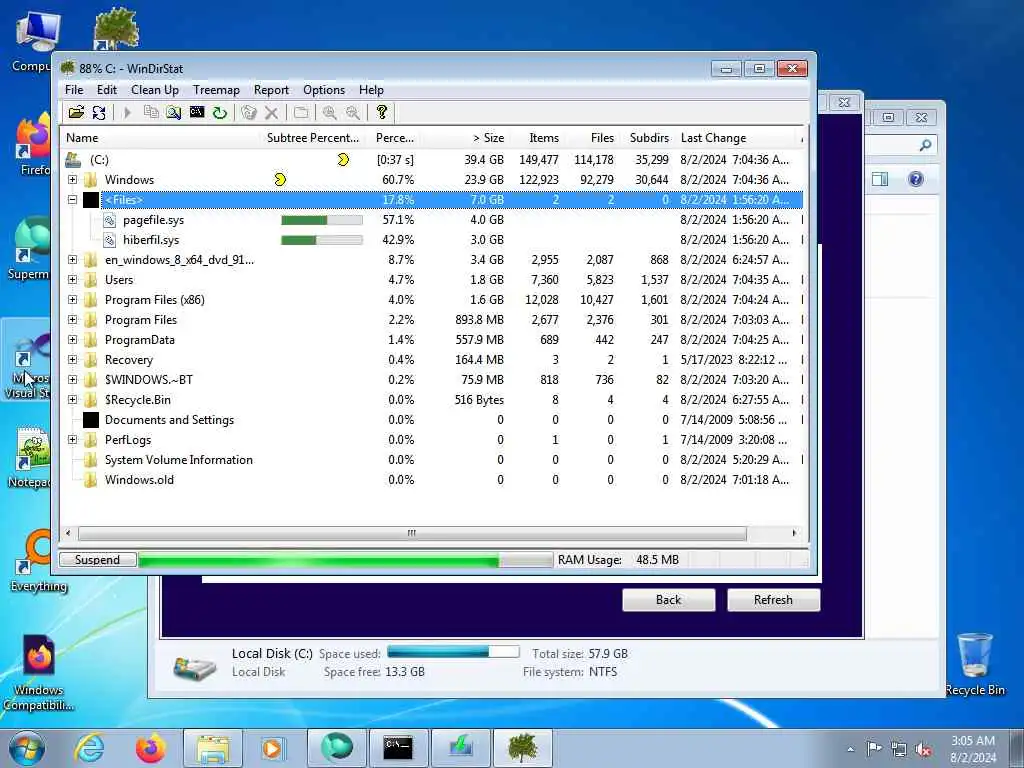Open Command Prompt Here toolbar icon
1024x768 pixels.
197,112
